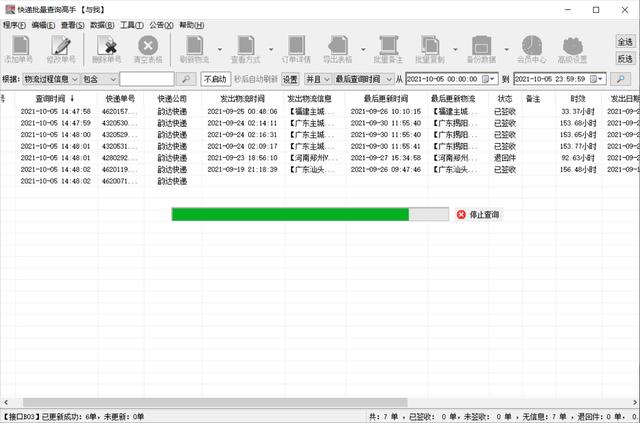Click the 清空表格 (clear table) icon
This screenshot has width=640, height=423.
coord(148,45)
